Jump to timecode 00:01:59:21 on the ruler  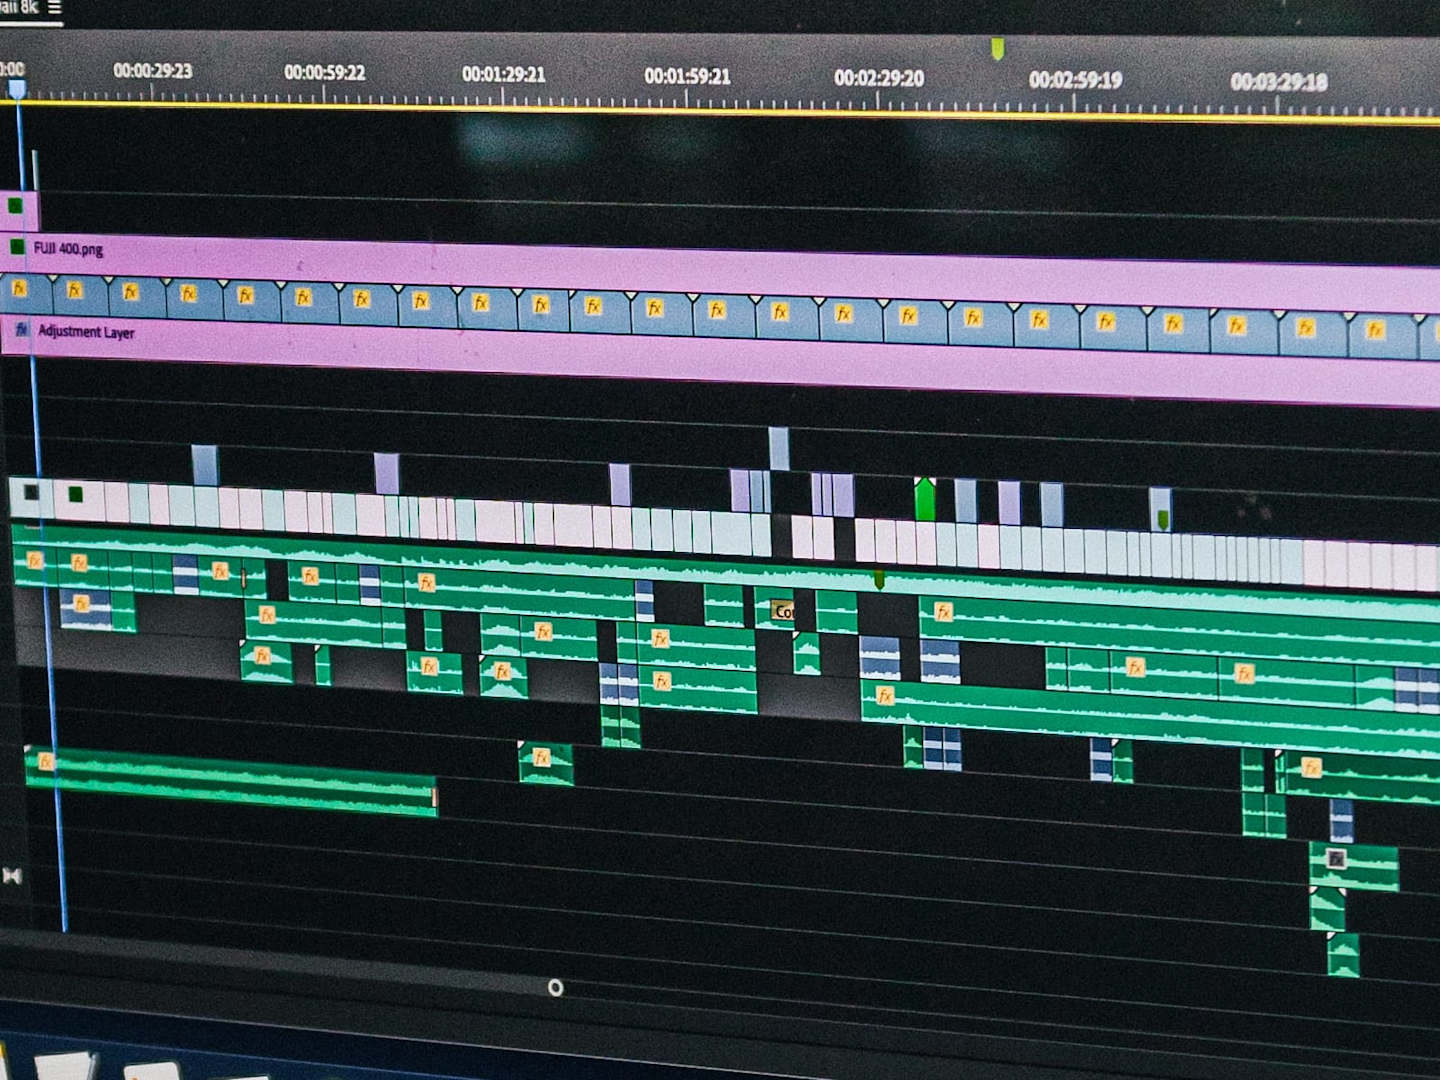click(687, 76)
